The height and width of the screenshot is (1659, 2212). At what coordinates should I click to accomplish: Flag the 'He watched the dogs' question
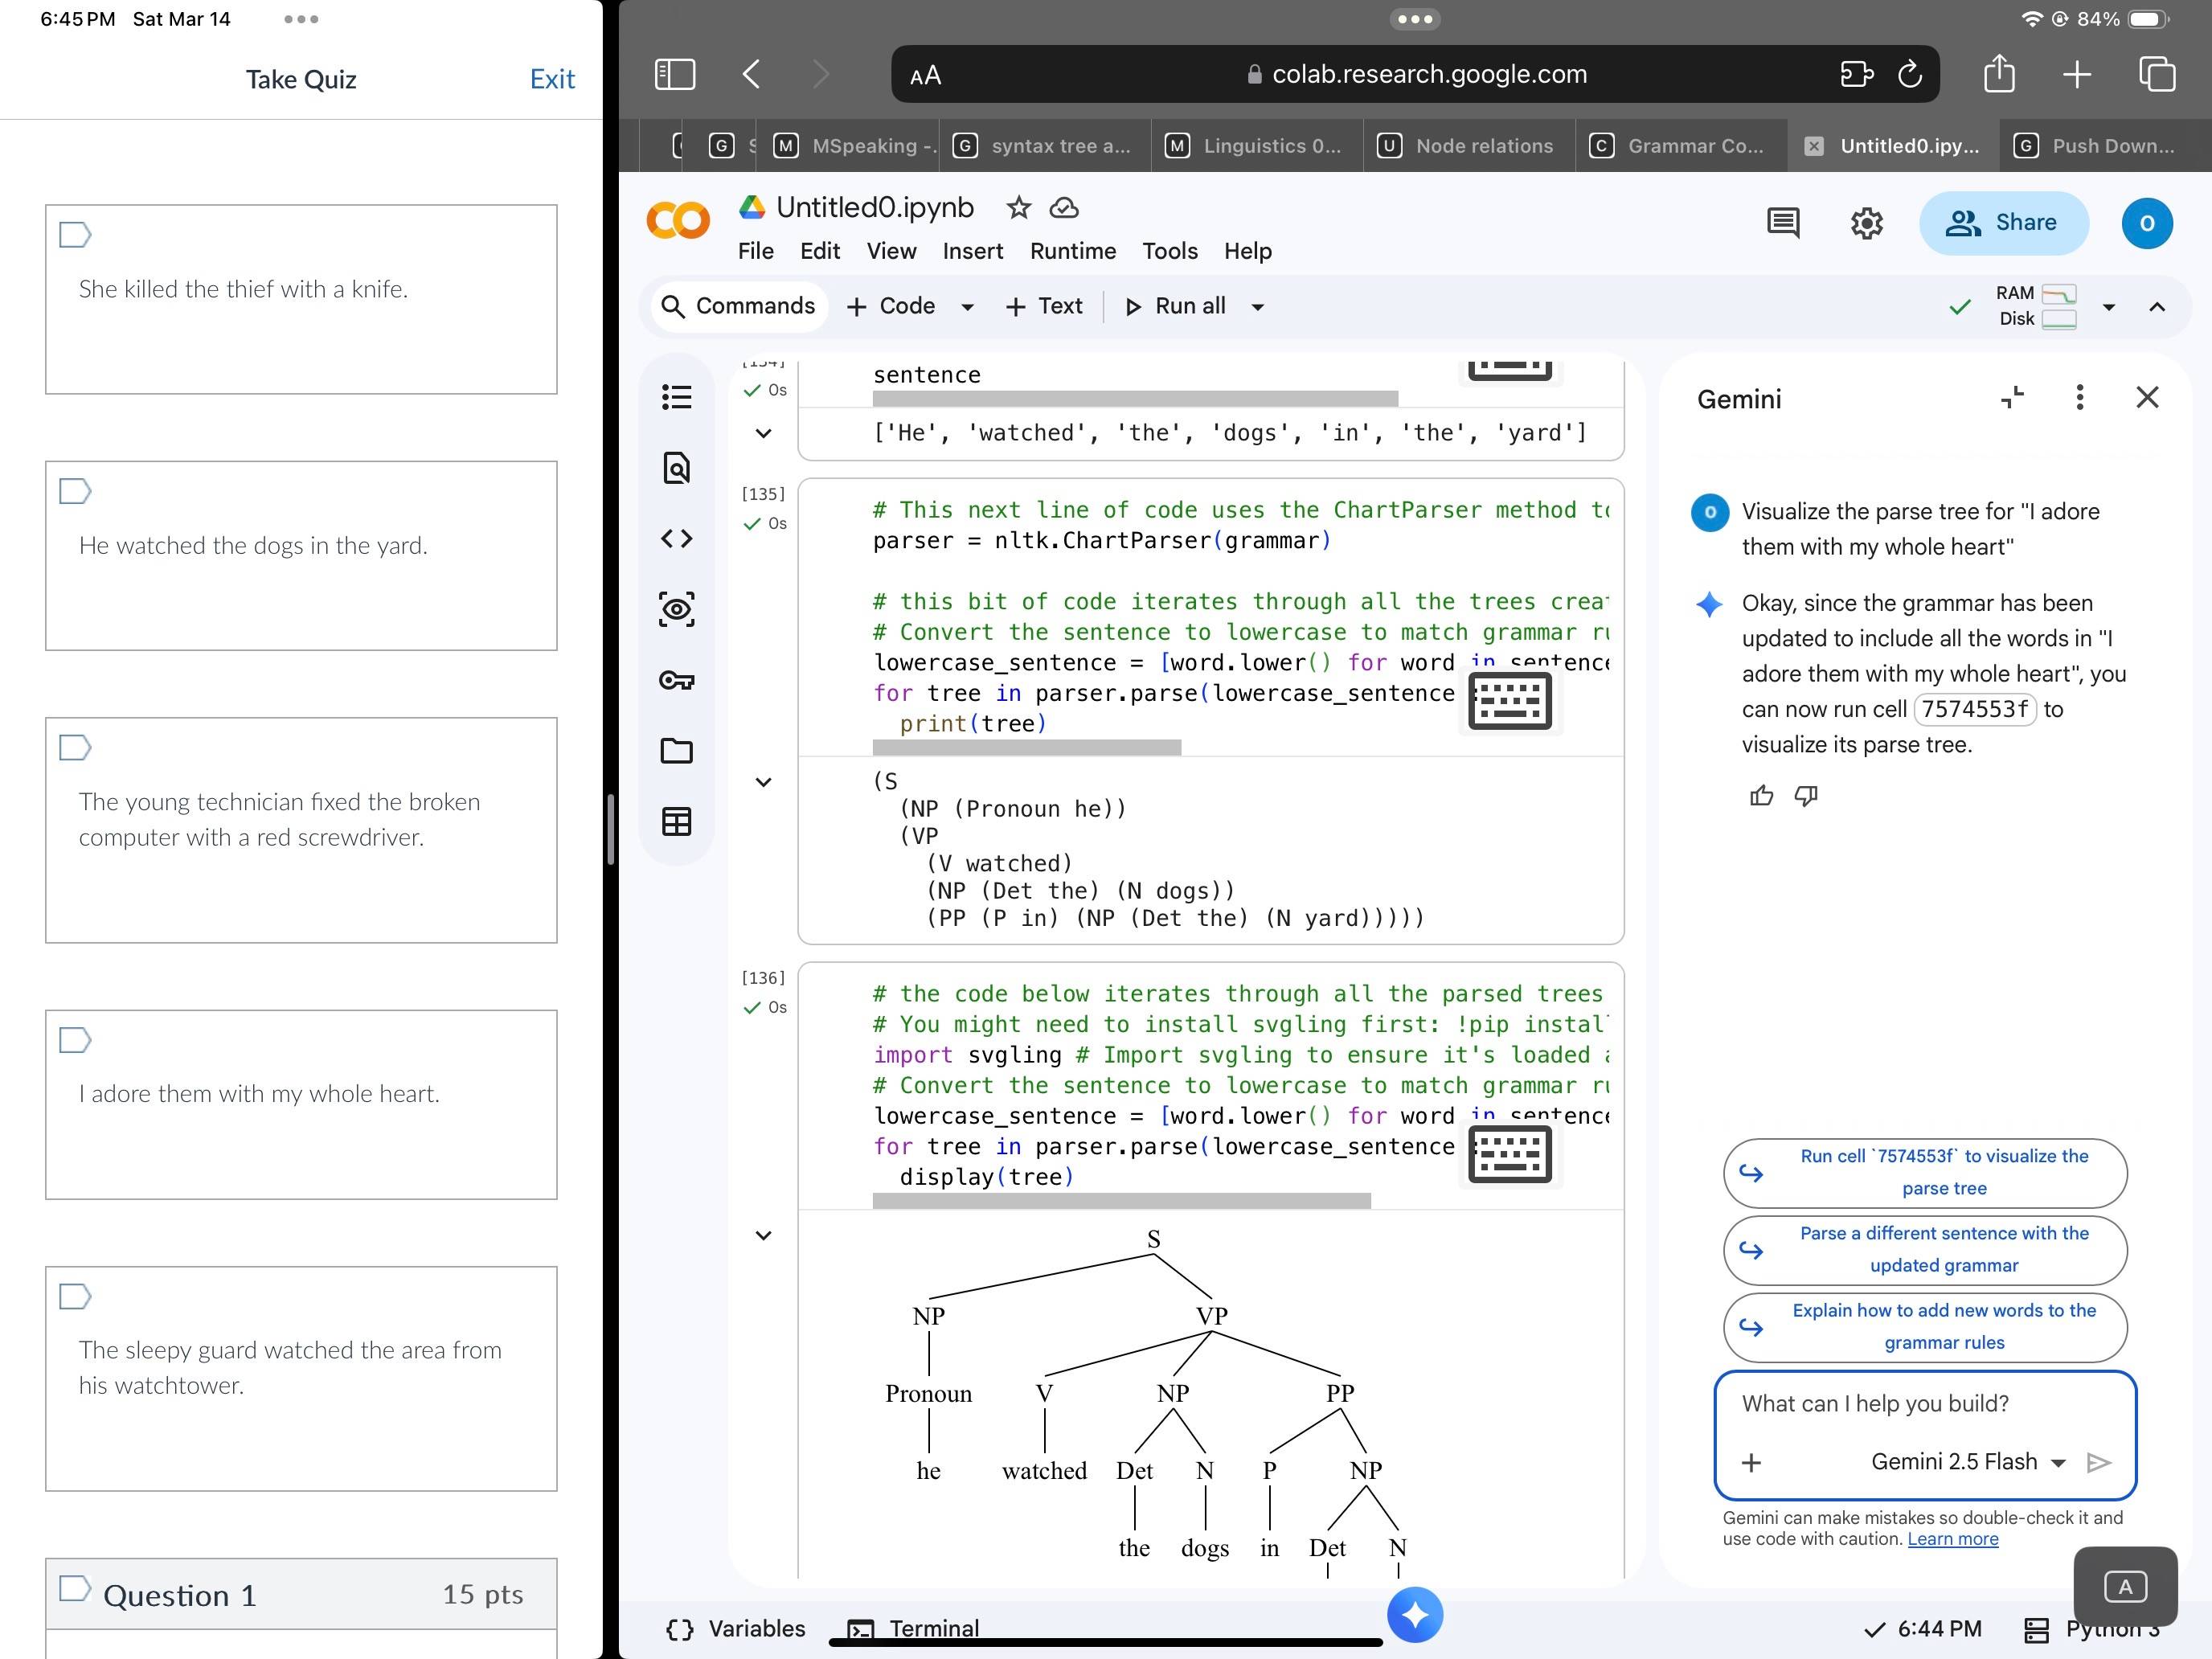(x=75, y=491)
